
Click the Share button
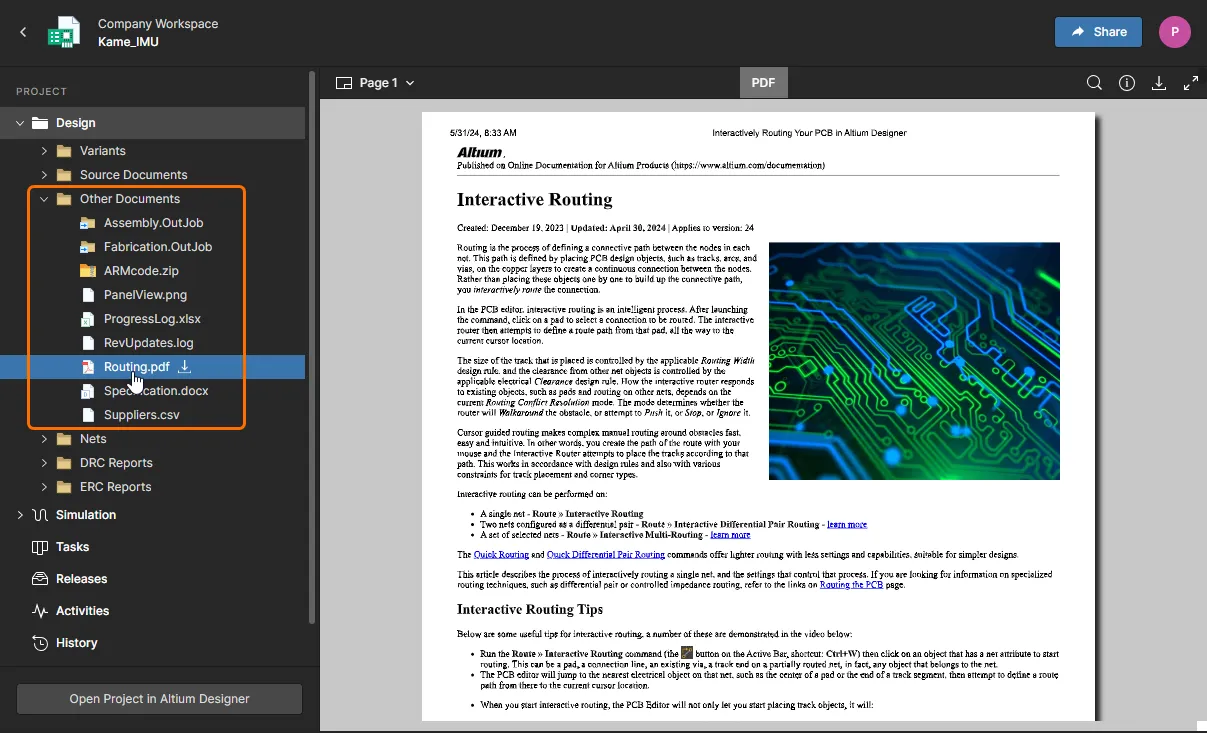click(1098, 32)
